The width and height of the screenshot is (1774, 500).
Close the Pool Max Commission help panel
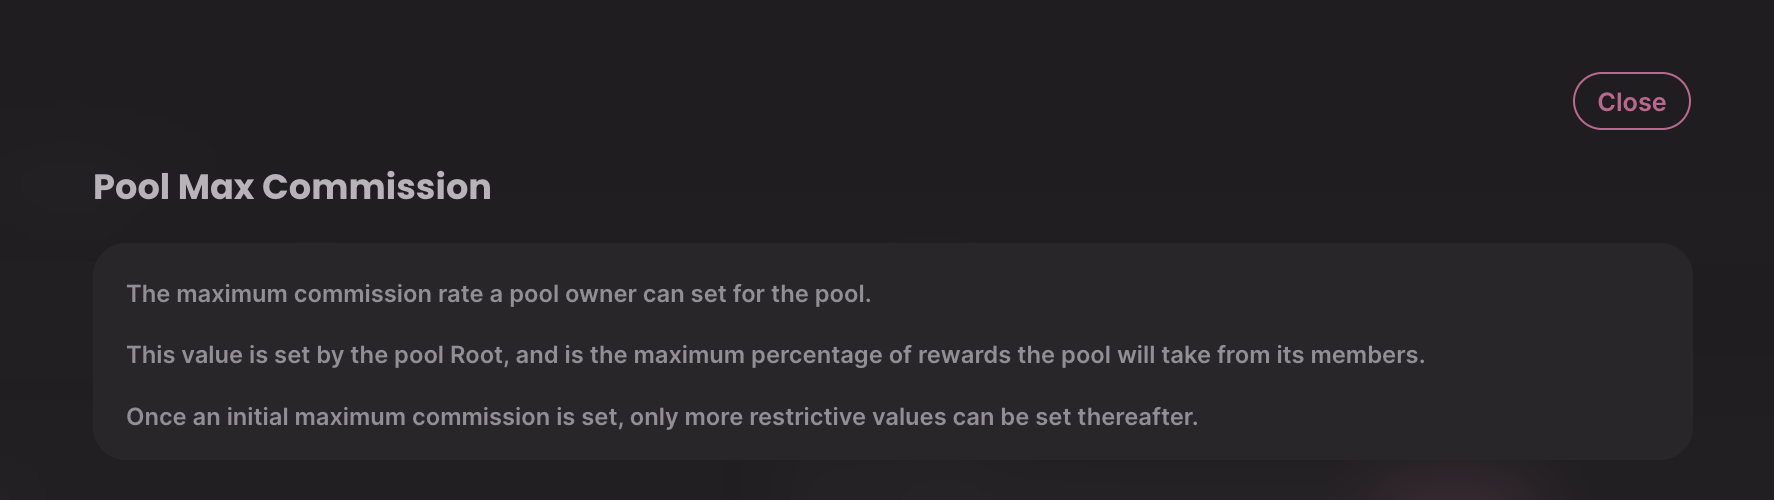(x=1631, y=101)
